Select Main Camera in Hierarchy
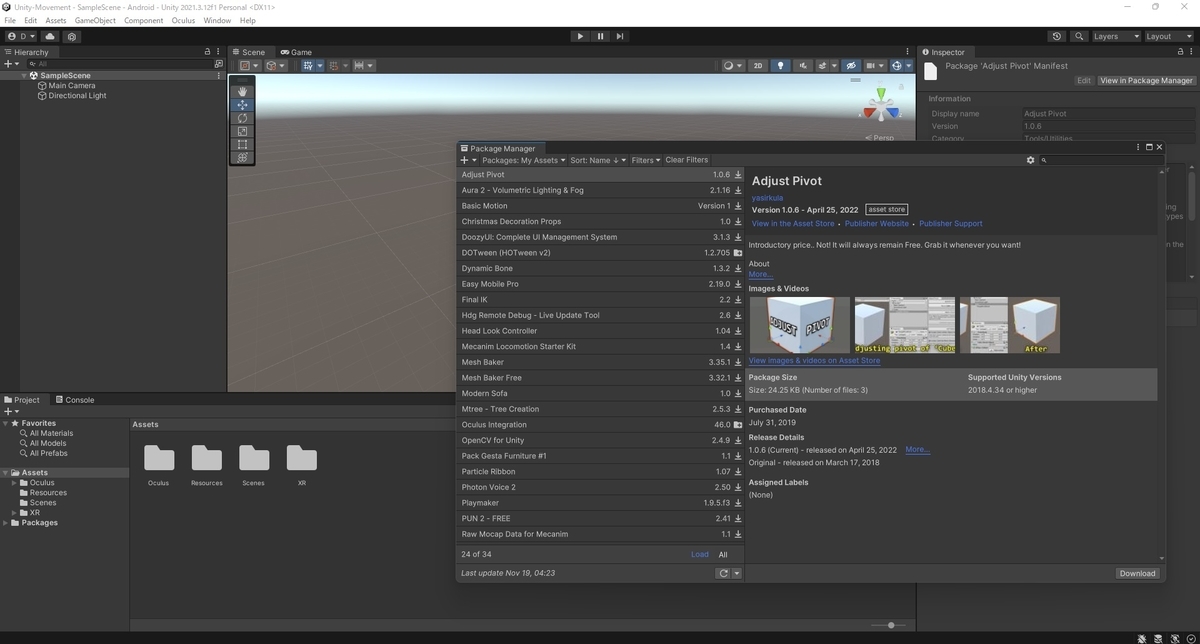The height and width of the screenshot is (644, 1200). [72, 86]
